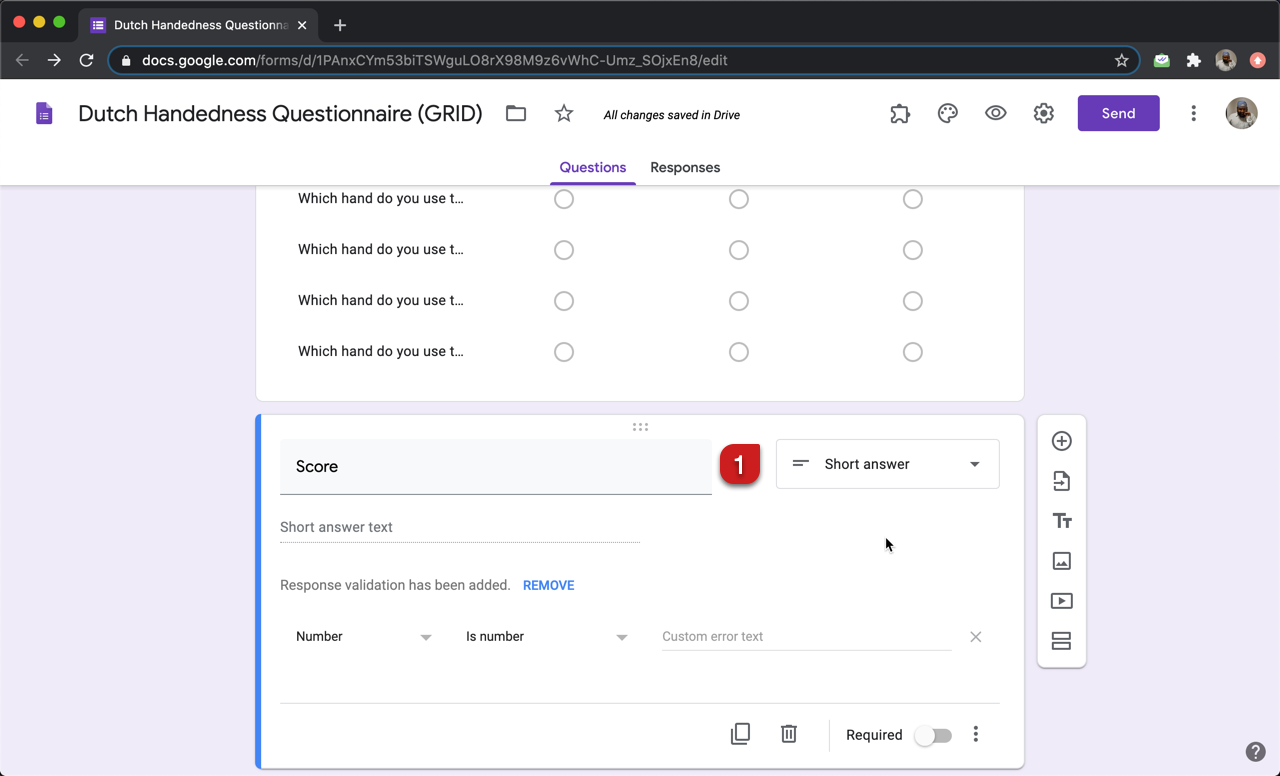This screenshot has height=776, width=1280.
Task: Click the Add image icon
Action: tap(1061, 561)
